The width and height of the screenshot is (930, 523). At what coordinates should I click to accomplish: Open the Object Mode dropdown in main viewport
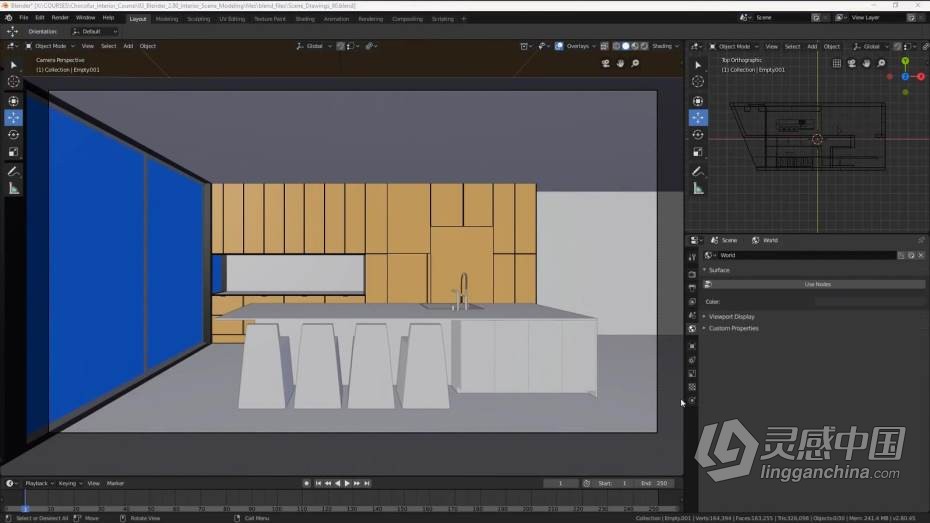(50, 46)
